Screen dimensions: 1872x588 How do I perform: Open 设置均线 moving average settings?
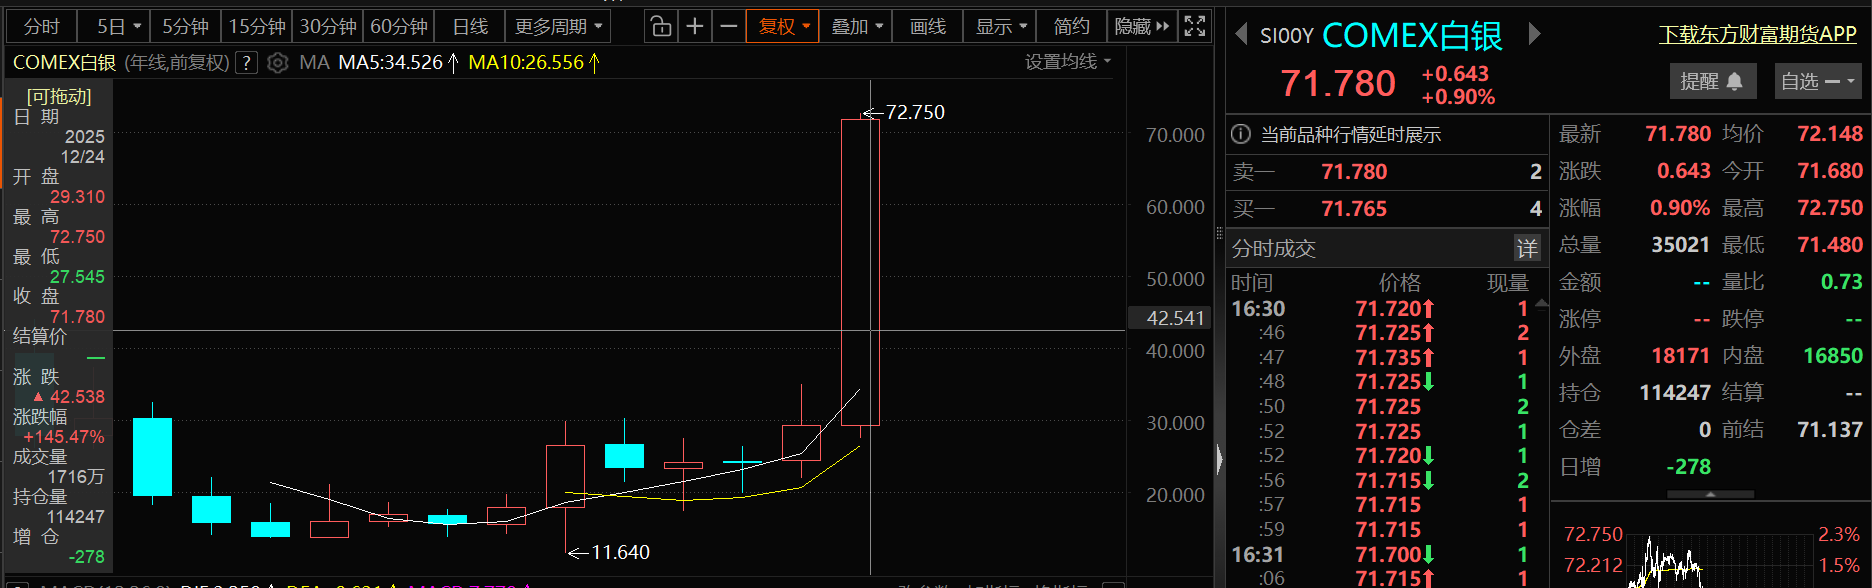(1068, 62)
